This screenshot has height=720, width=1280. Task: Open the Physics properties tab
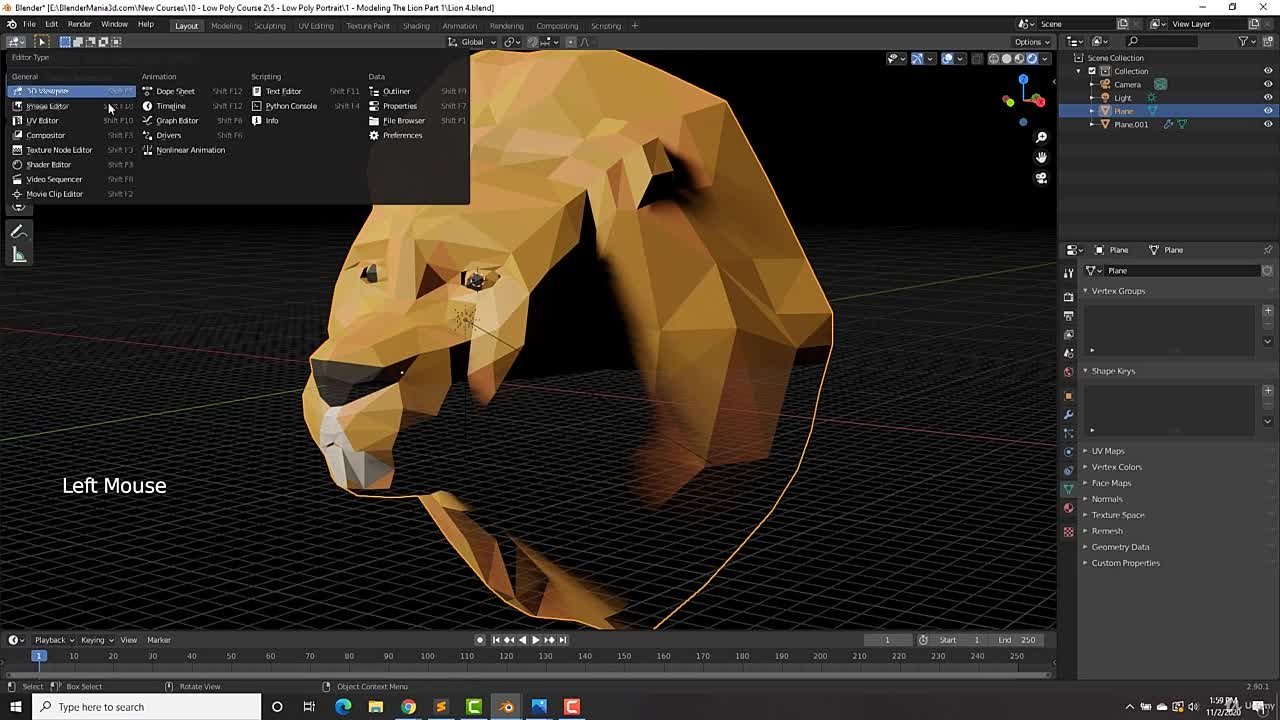click(1068, 452)
